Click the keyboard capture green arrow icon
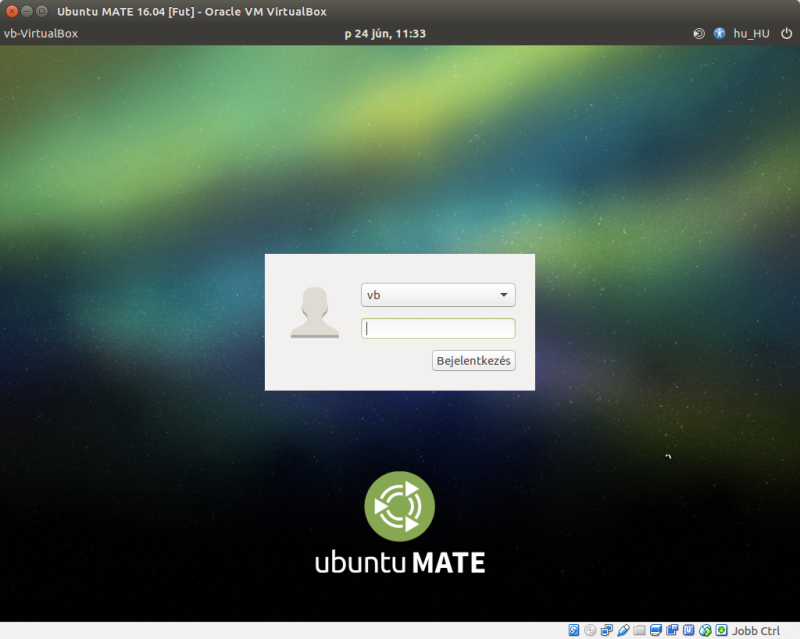The width and height of the screenshot is (800, 639). [x=721, y=630]
